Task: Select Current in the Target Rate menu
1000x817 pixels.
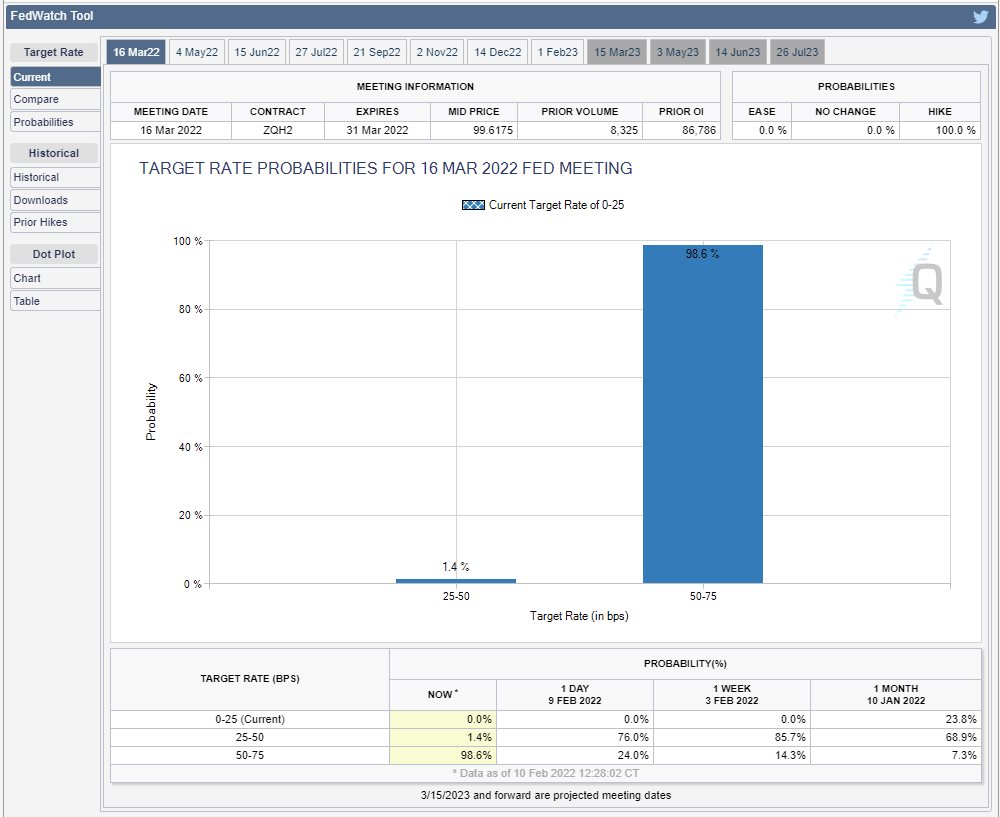Action: coord(55,77)
